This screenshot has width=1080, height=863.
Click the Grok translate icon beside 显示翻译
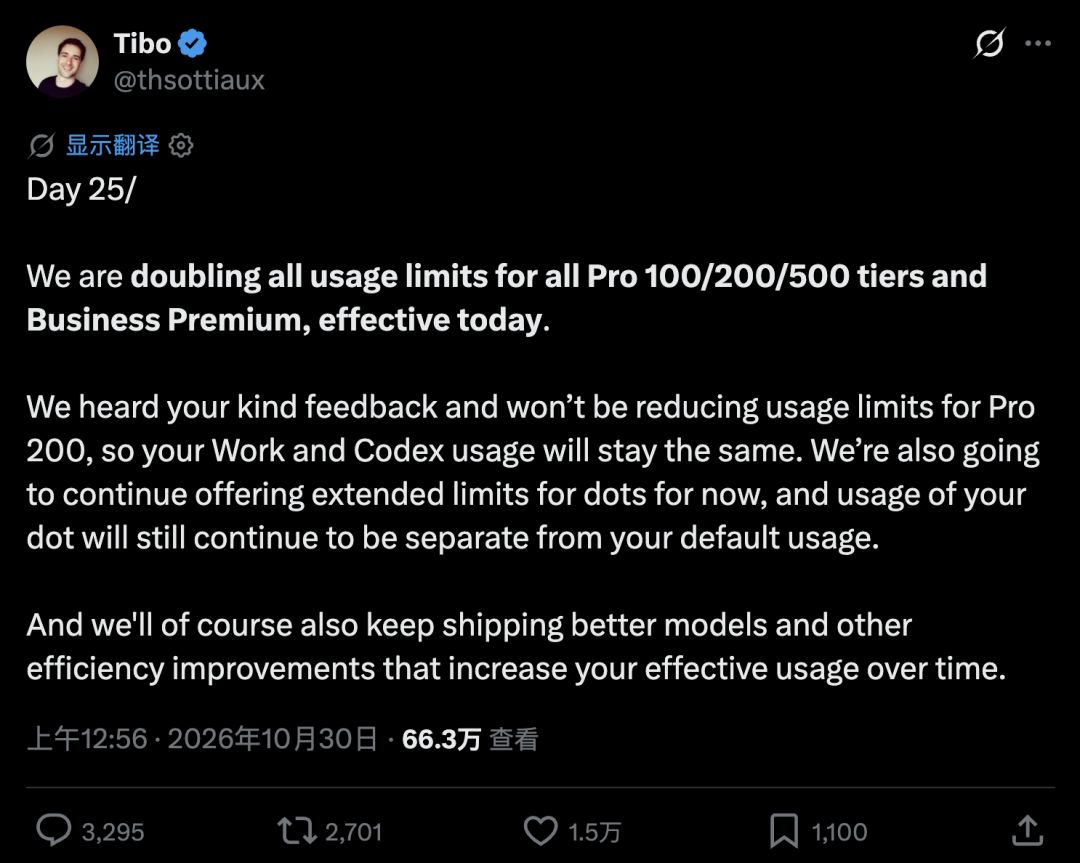pos(41,145)
